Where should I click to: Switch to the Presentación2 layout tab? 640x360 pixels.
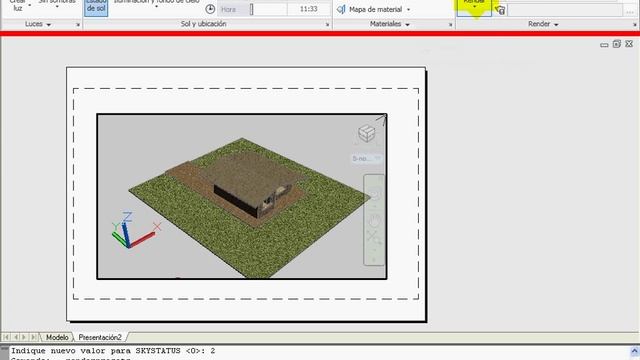tap(100, 338)
